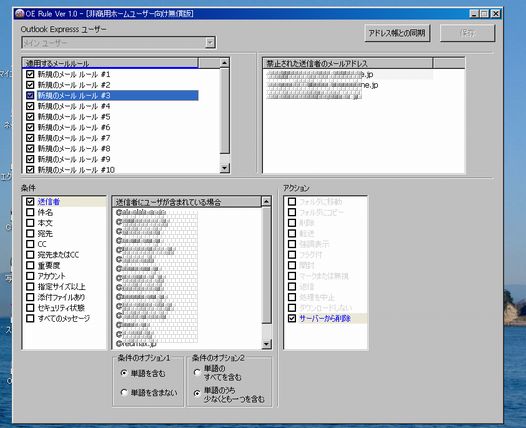Image resolution: width=526 pixels, height=428 pixels.
Task: Click the OE Rule title bar app icon
Action: [20, 13]
